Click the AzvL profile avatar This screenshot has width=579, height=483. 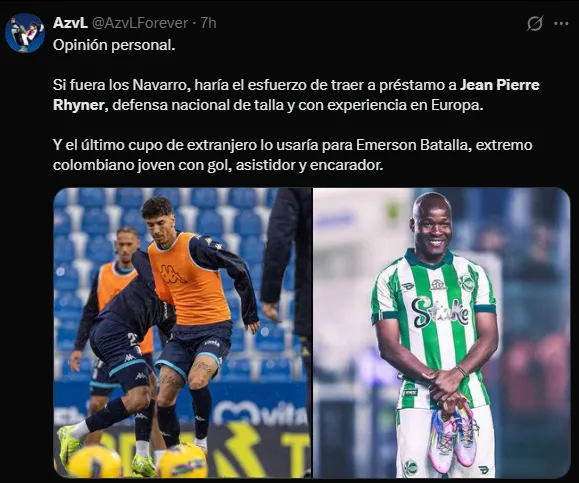25,33
